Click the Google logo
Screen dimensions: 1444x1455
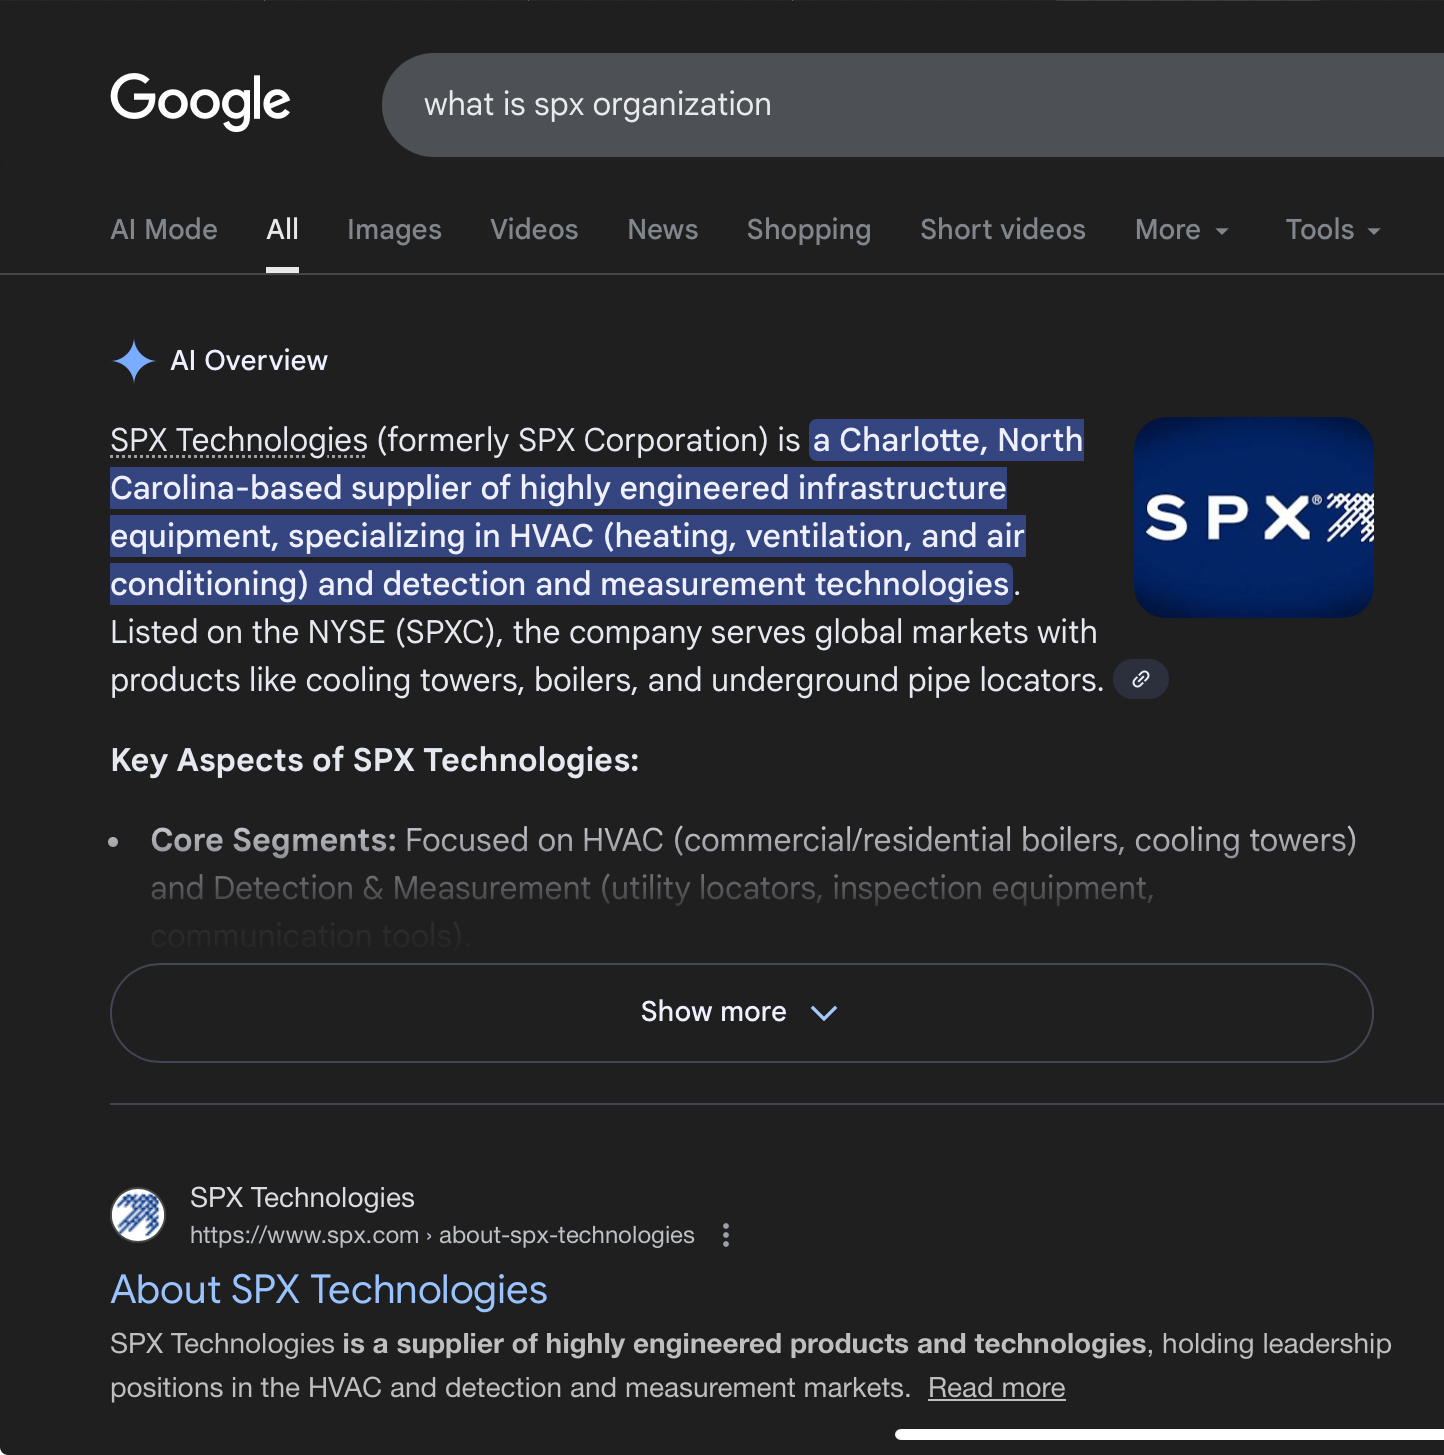tap(200, 101)
